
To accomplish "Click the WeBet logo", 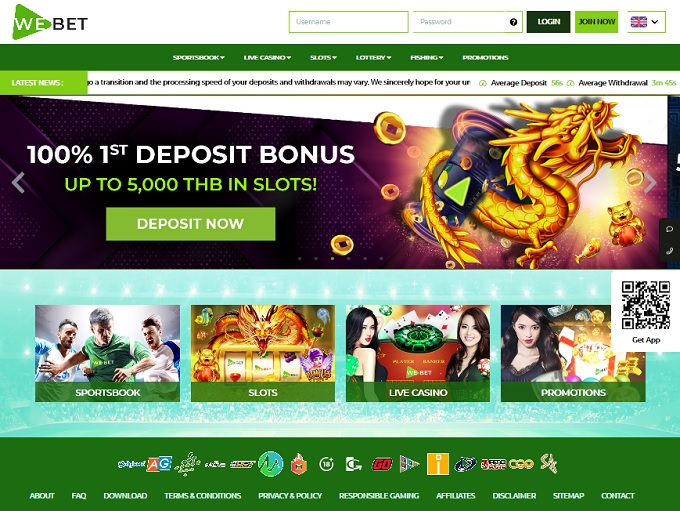I will point(50,22).
